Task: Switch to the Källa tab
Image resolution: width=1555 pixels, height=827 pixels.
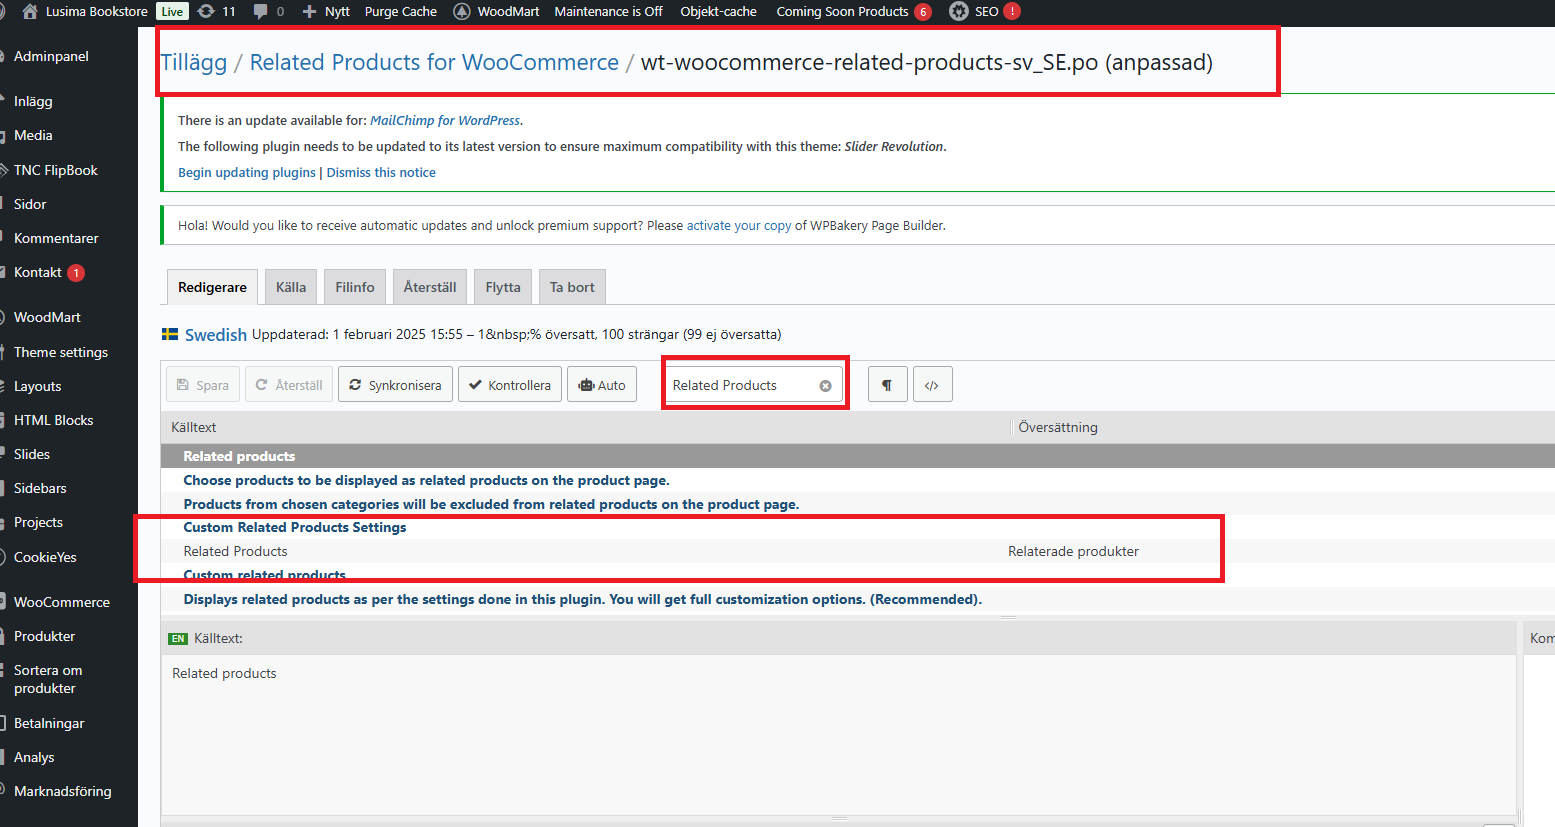Action: pyautogui.click(x=291, y=287)
